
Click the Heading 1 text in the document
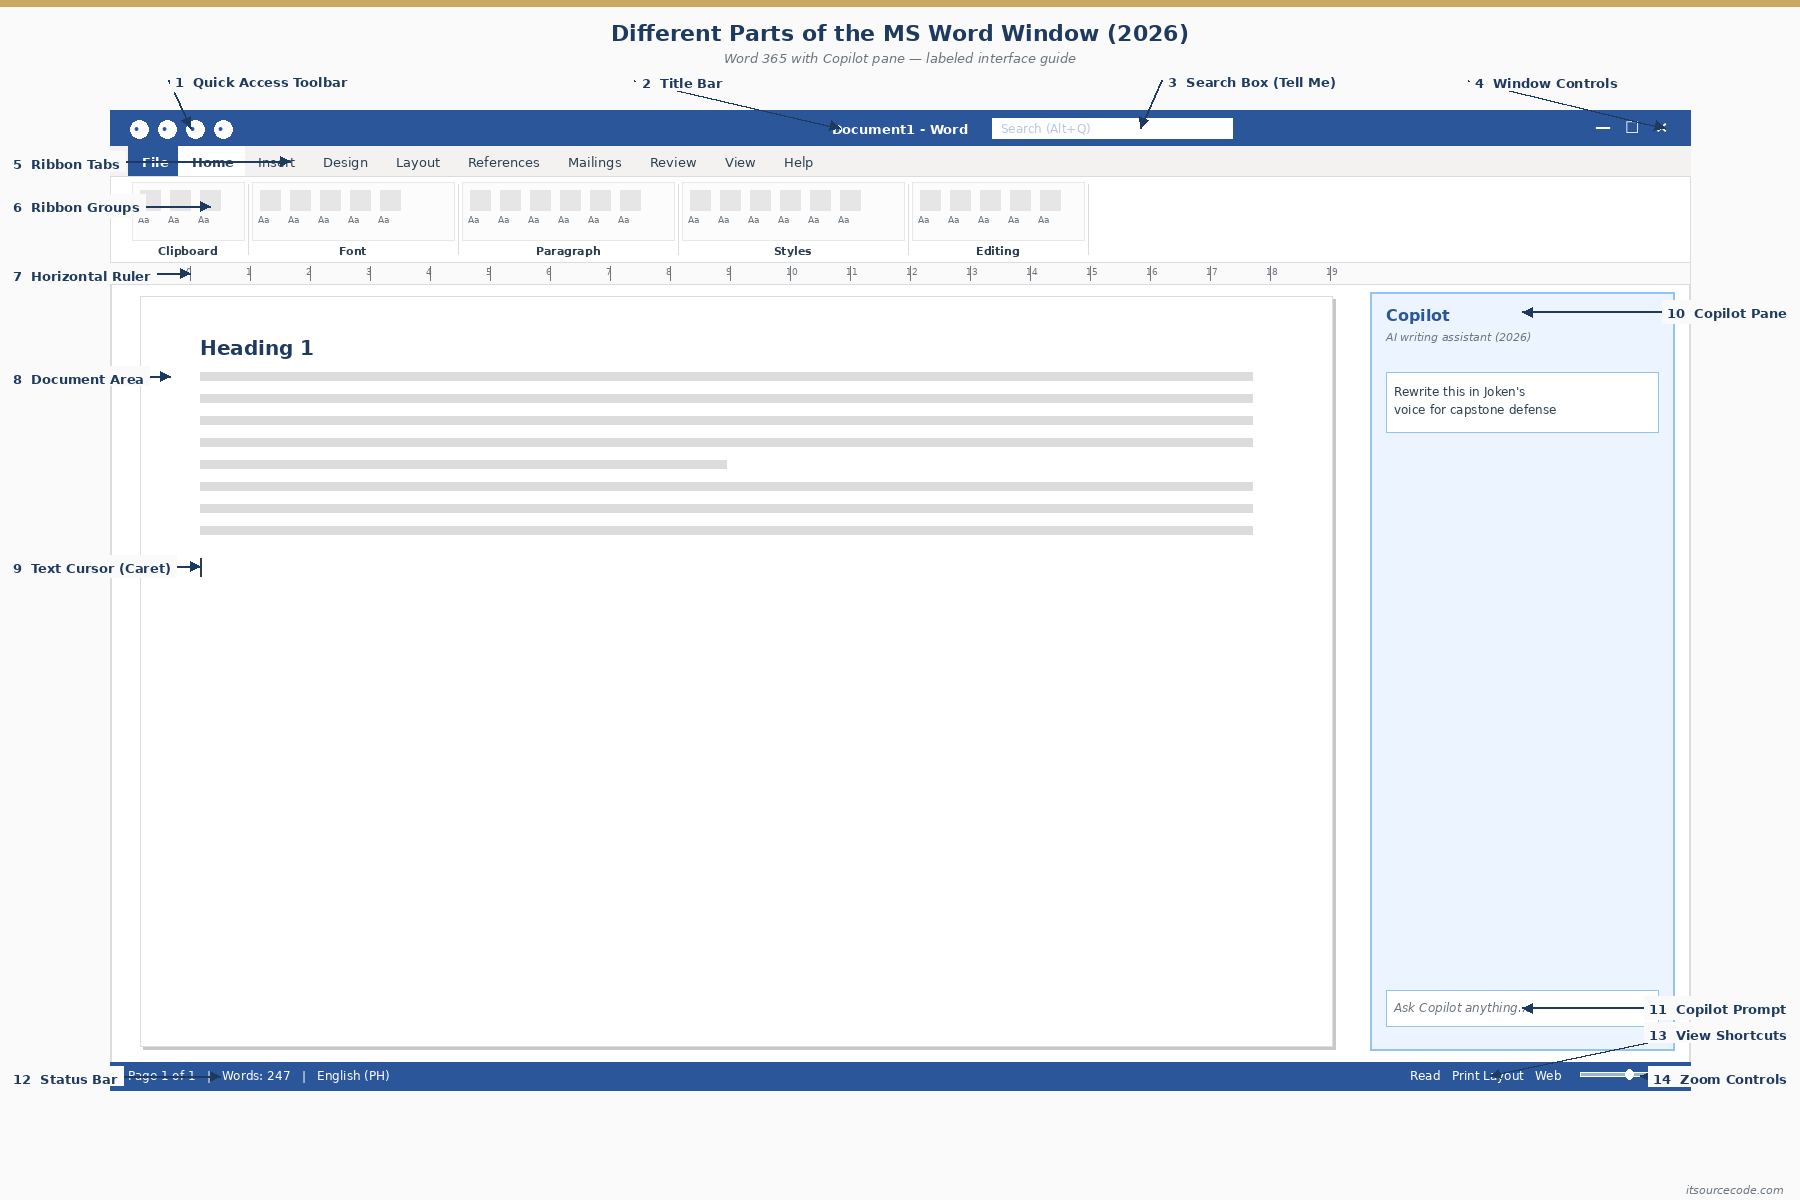256,348
